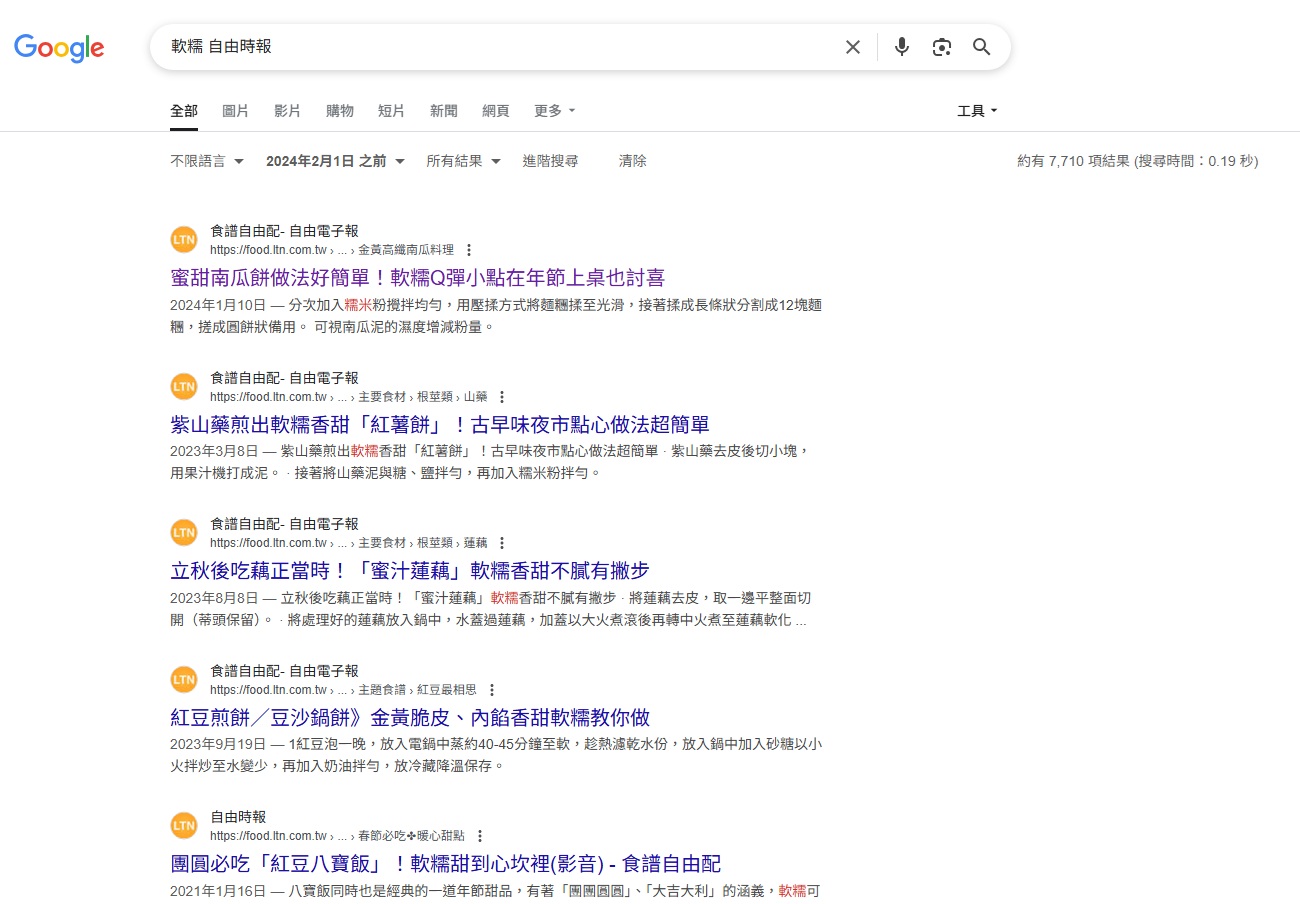Open LTN favicon of 紅豆煎餅 result
1300x904 pixels.
(x=184, y=680)
